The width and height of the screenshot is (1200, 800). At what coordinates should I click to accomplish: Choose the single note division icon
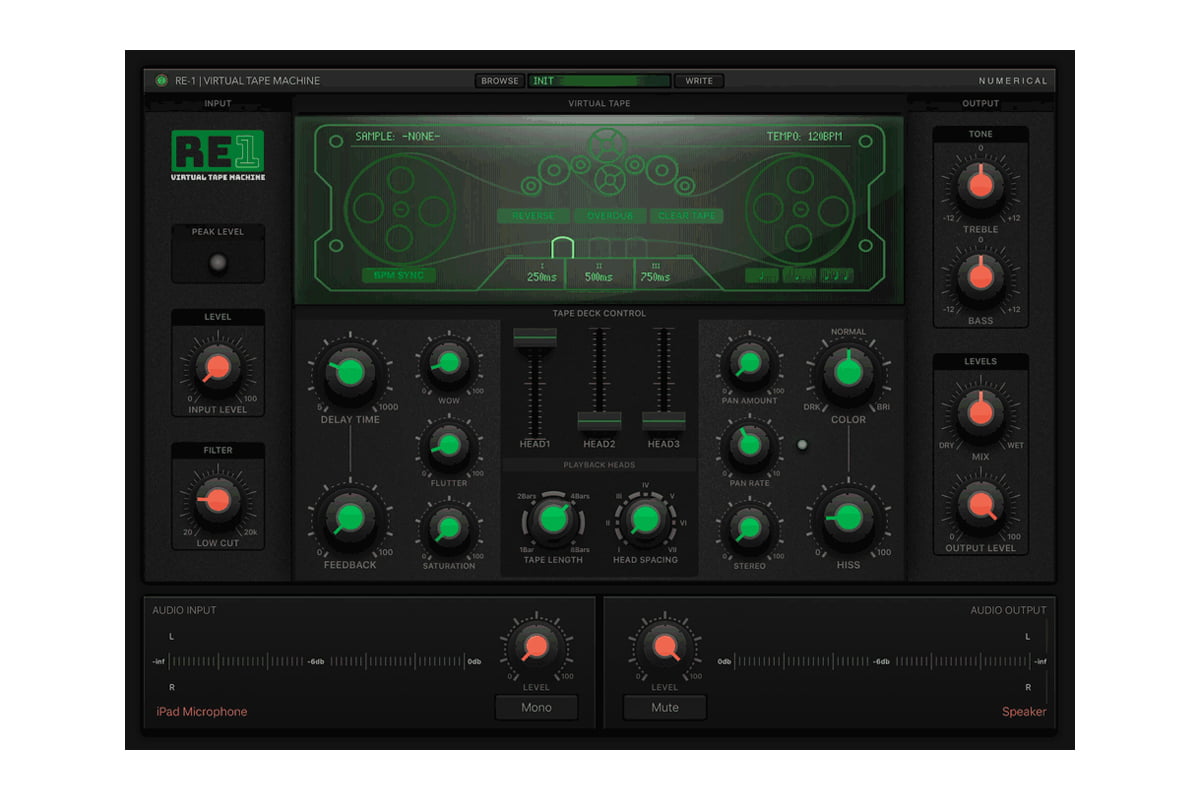[x=762, y=275]
